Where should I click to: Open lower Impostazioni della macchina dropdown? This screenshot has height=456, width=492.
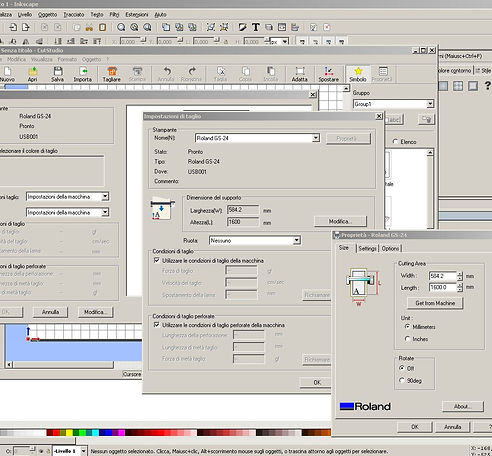68,212
